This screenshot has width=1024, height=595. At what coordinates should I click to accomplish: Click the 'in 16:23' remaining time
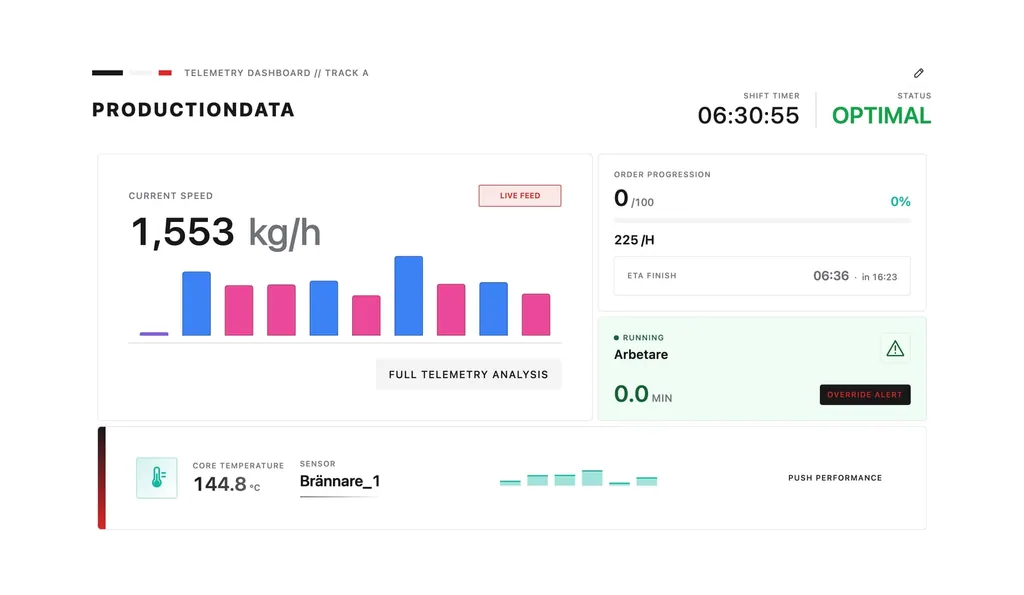[879, 277]
